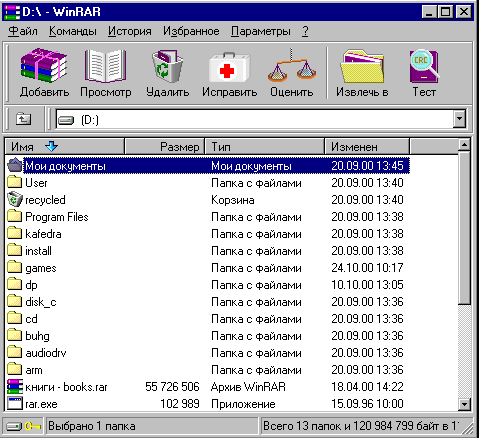479x438 pixels.
Task: Click the Удалить recycle bin toolbar icon
Action: click(x=167, y=66)
